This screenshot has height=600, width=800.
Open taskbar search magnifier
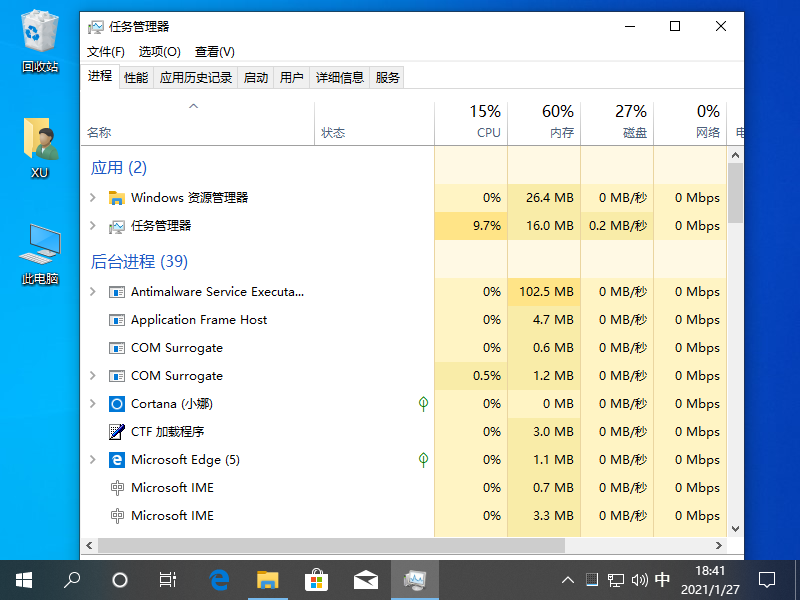click(x=72, y=580)
